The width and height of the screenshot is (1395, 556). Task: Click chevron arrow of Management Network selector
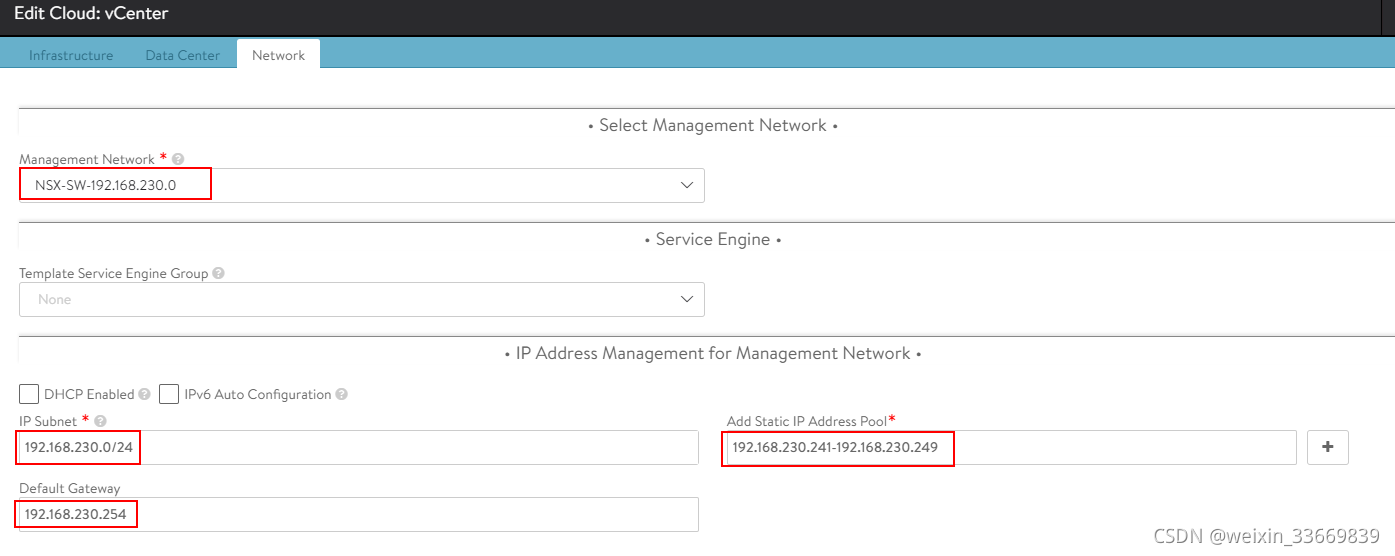(x=687, y=186)
